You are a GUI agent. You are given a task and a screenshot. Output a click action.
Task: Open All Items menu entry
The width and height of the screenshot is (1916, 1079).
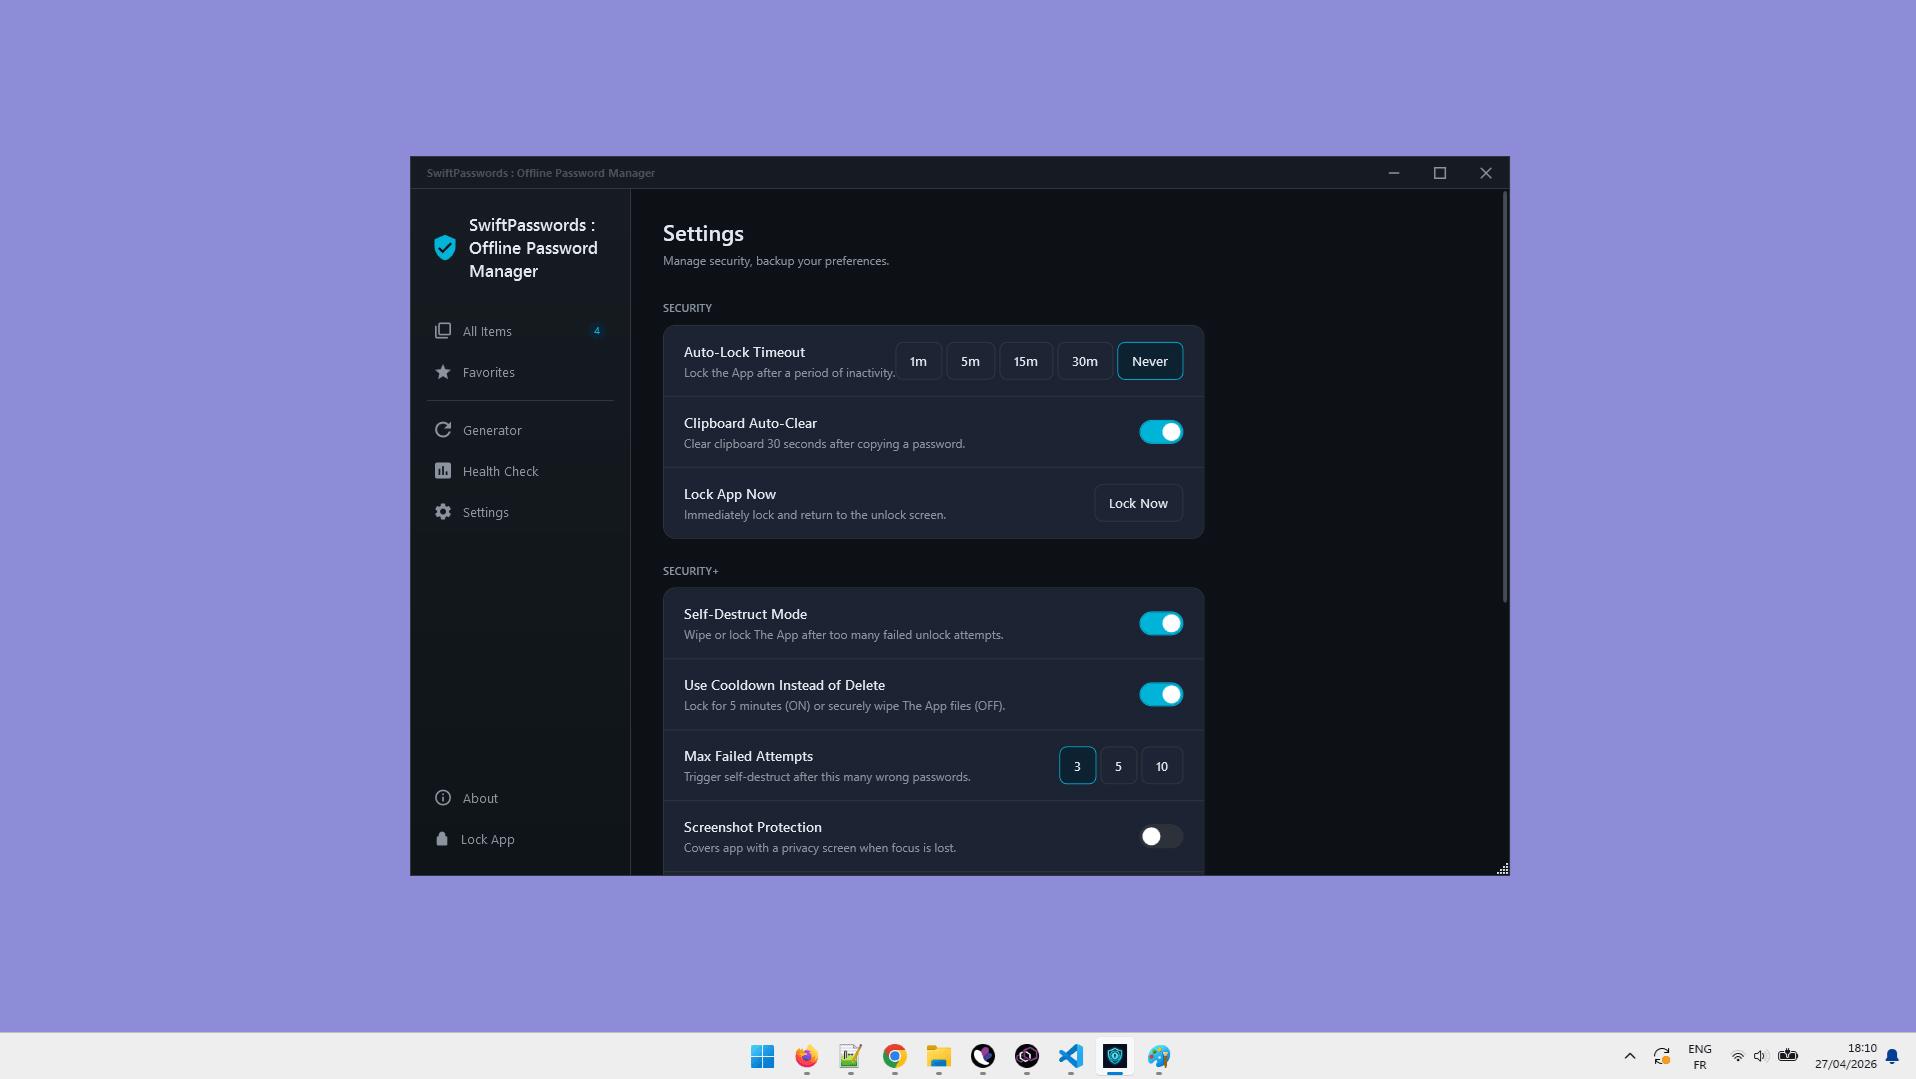click(520, 331)
